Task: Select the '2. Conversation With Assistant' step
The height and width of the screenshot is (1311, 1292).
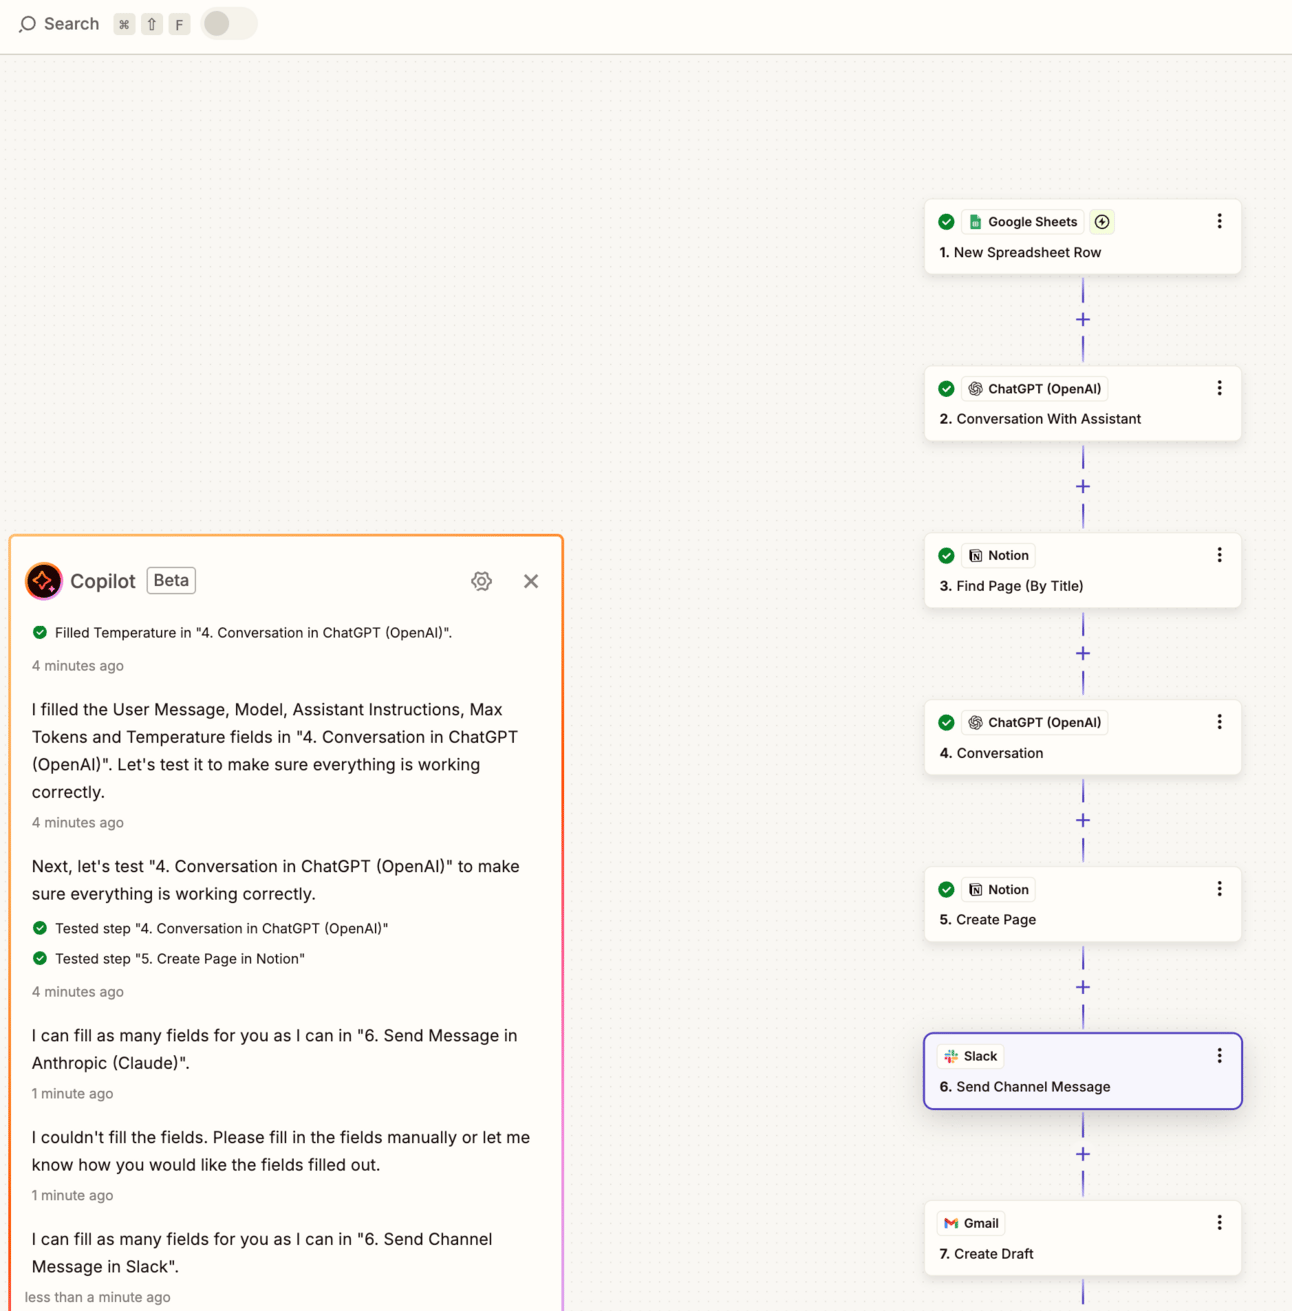Action: [1083, 404]
